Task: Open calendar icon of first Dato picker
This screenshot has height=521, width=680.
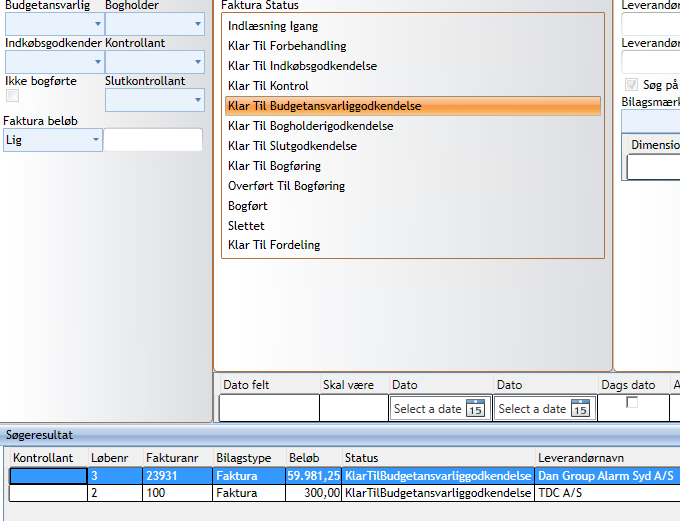Action: pyautogui.click(x=475, y=408)
